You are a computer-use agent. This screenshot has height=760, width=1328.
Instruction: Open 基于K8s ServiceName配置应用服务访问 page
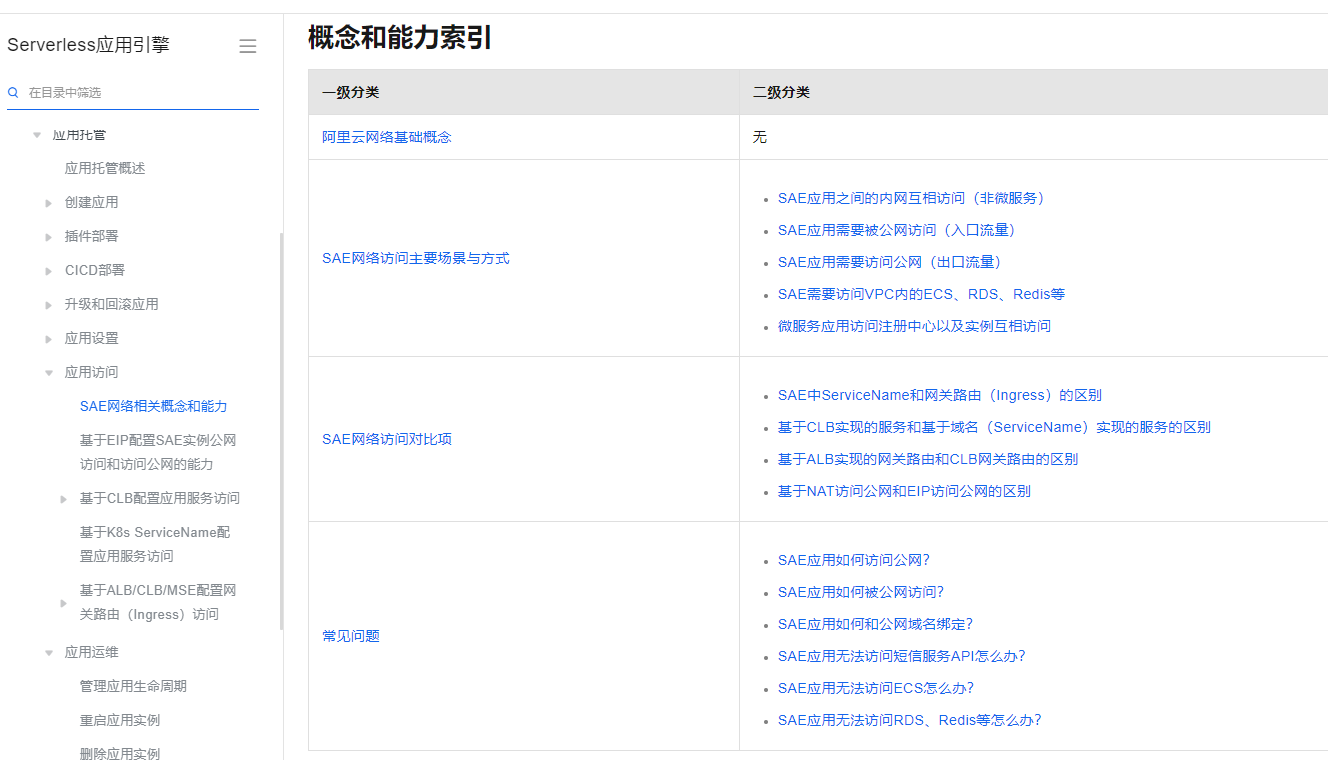pyautogui.click(x=155, y=544)
